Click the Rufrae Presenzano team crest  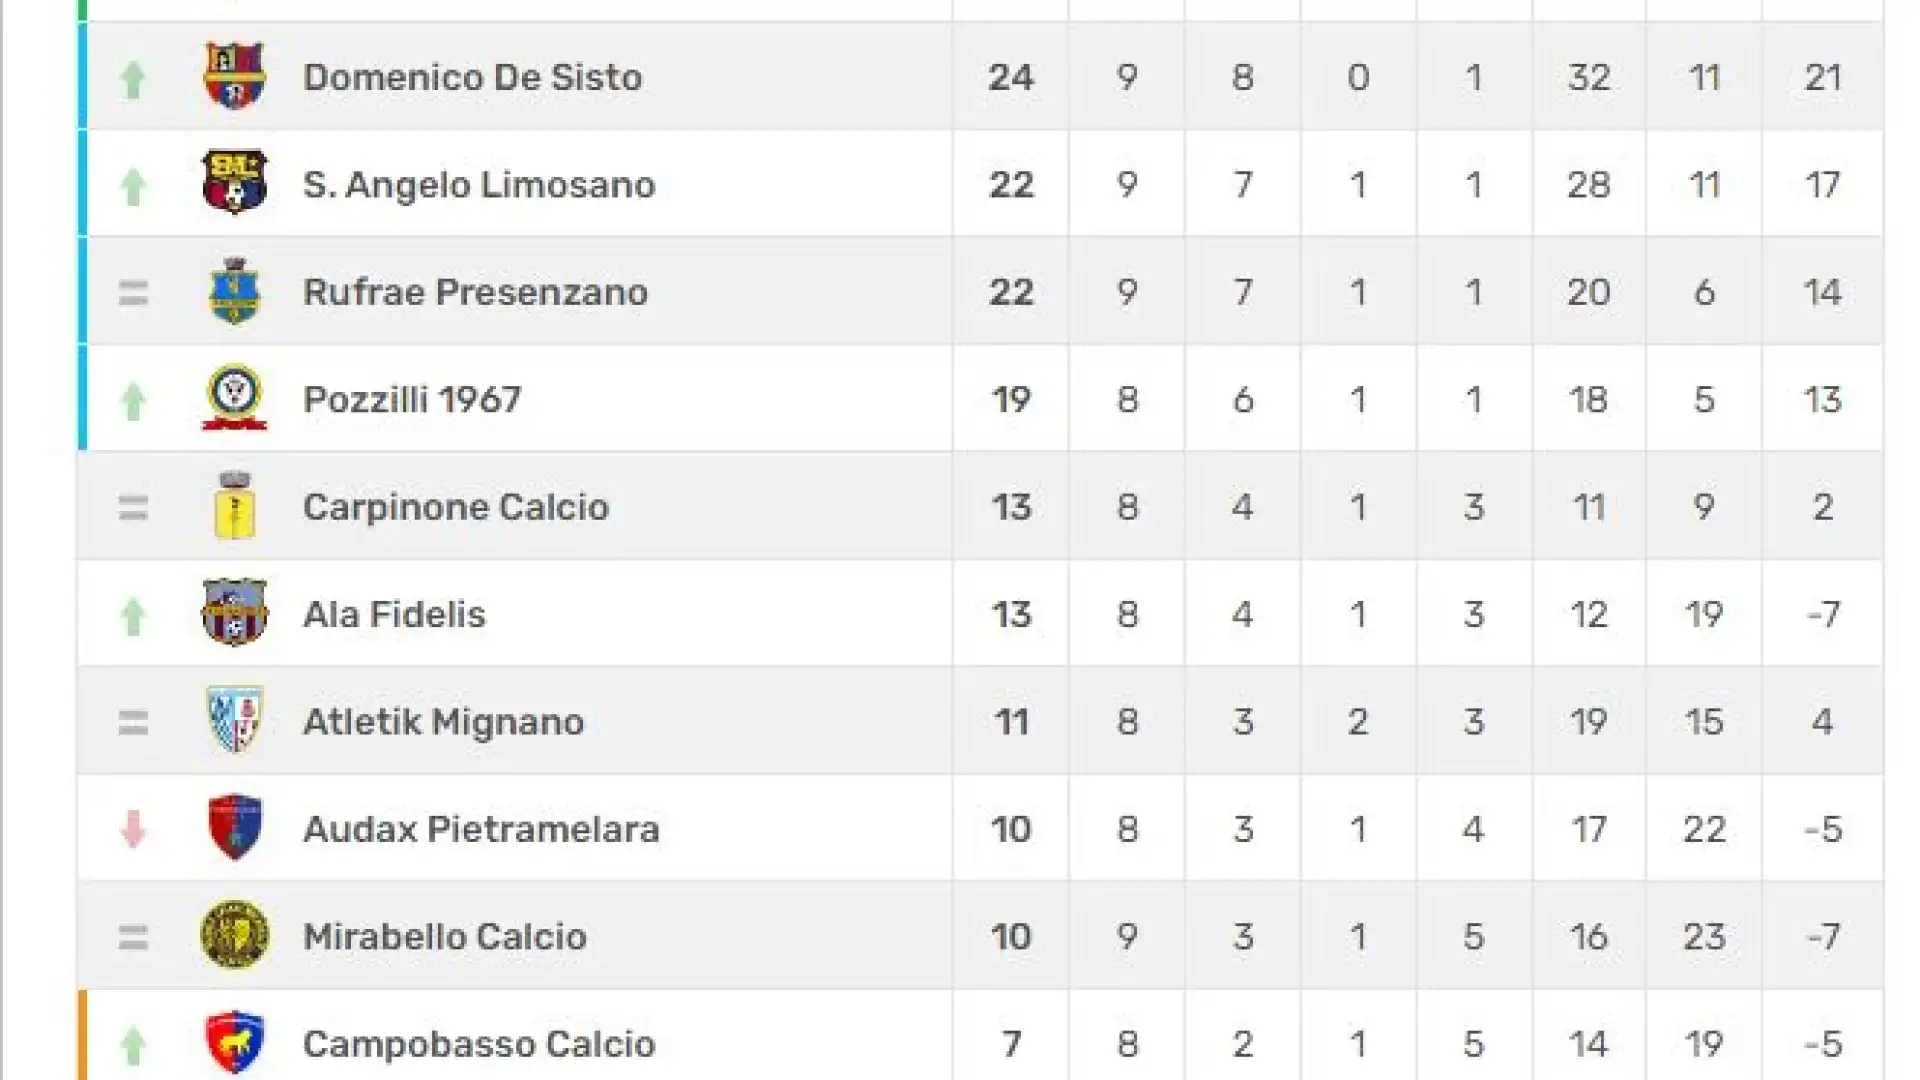[x=234, y=291]
